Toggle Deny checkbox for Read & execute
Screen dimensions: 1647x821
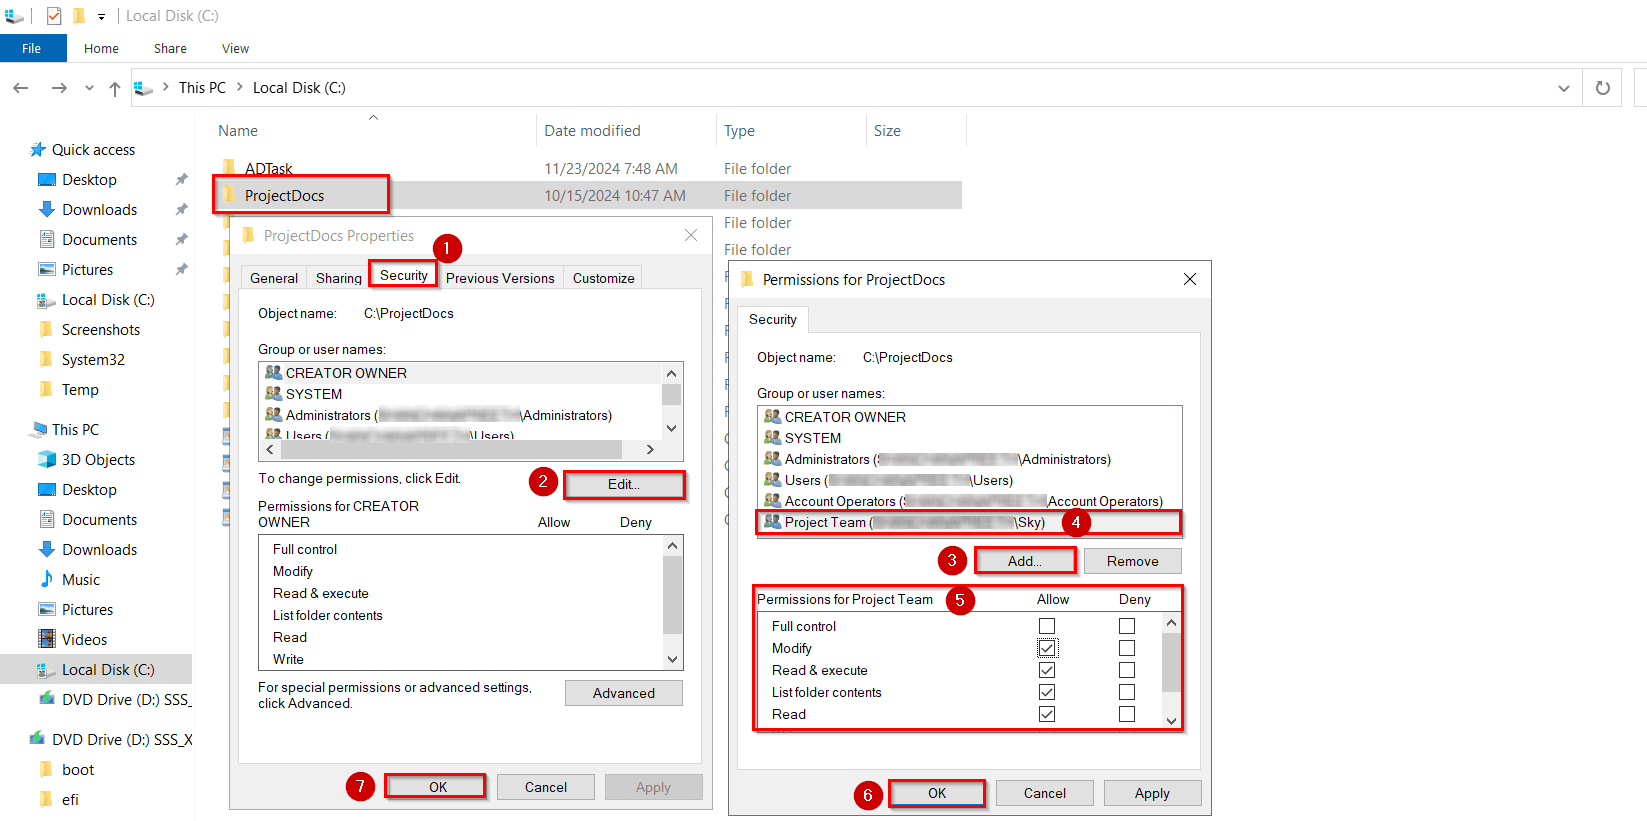point(1127,670)
